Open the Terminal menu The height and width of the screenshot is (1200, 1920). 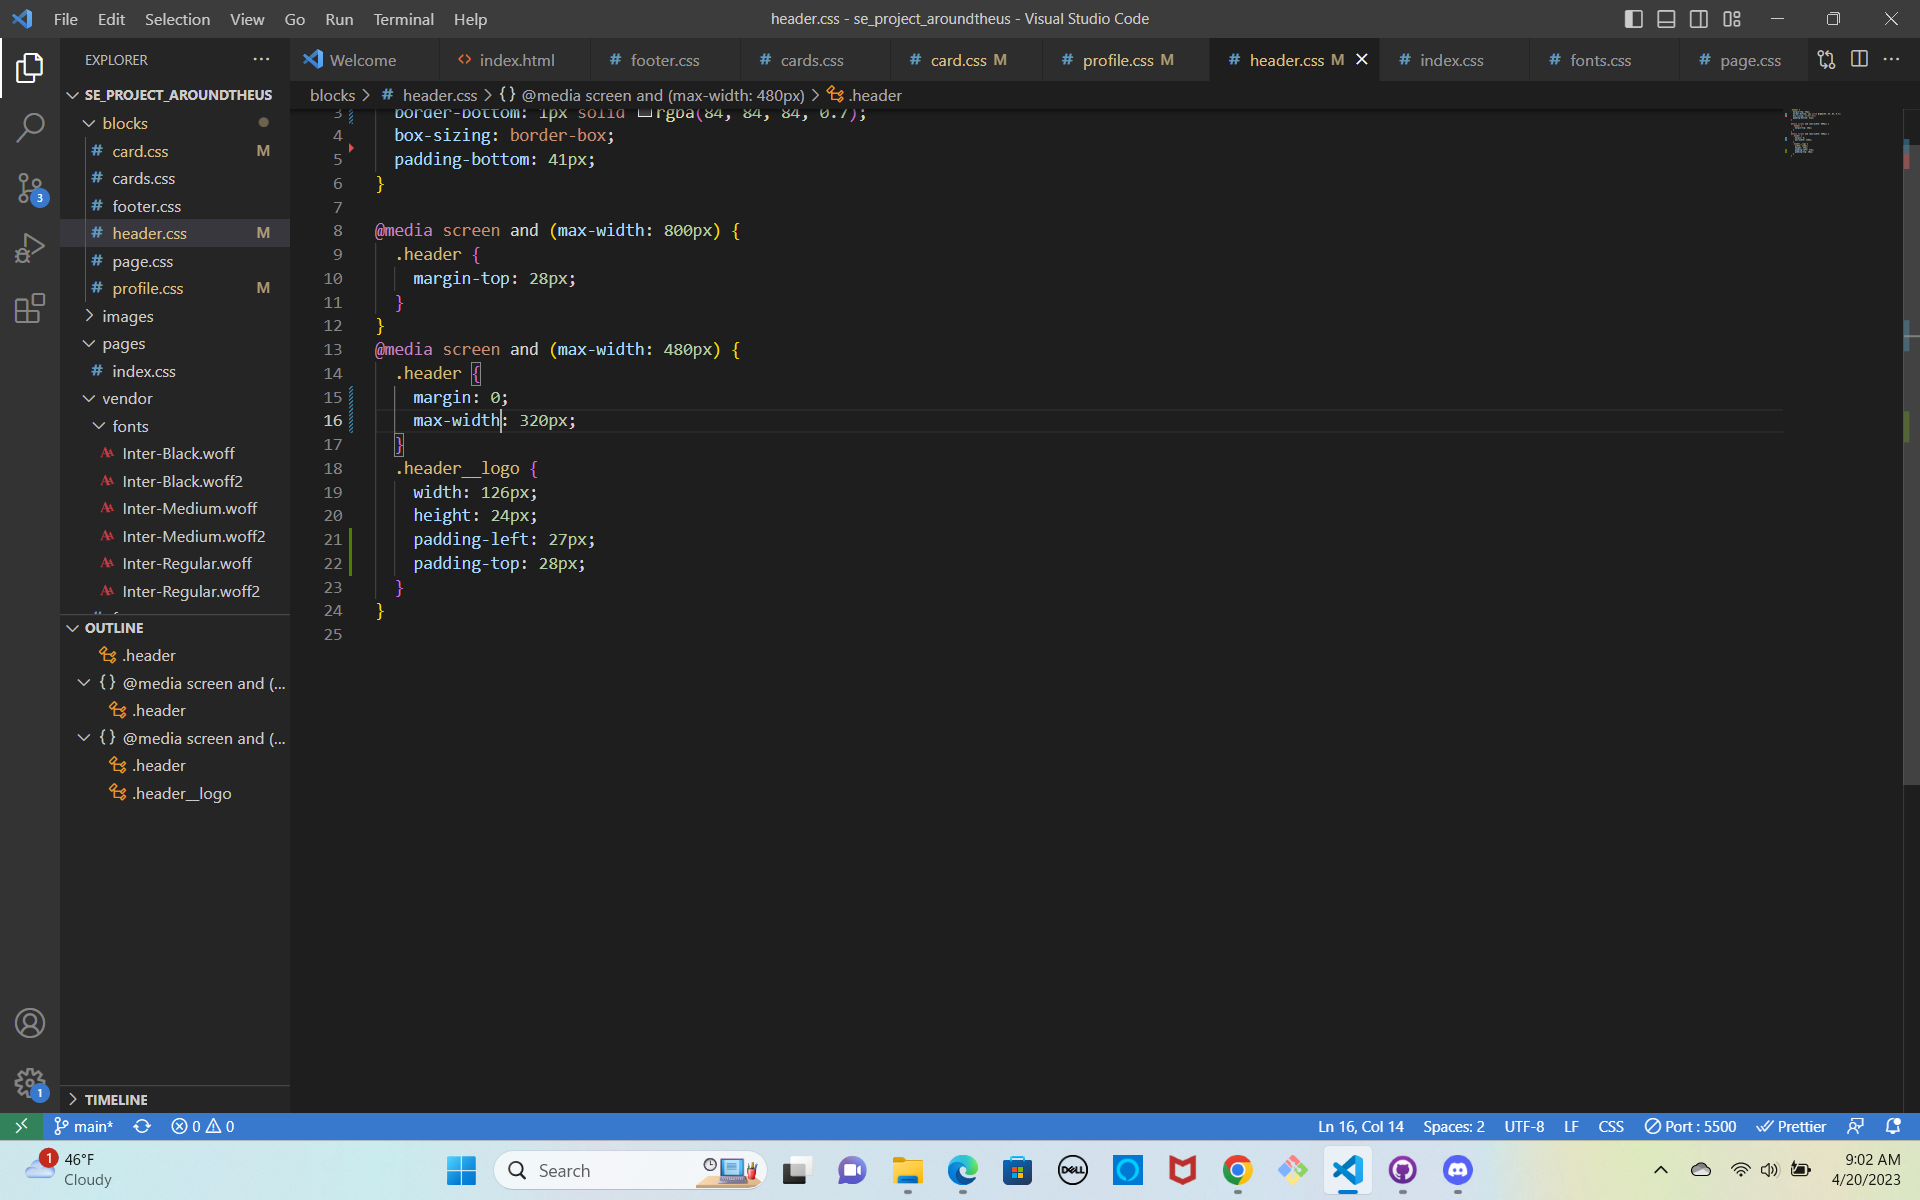pos(403,19)
